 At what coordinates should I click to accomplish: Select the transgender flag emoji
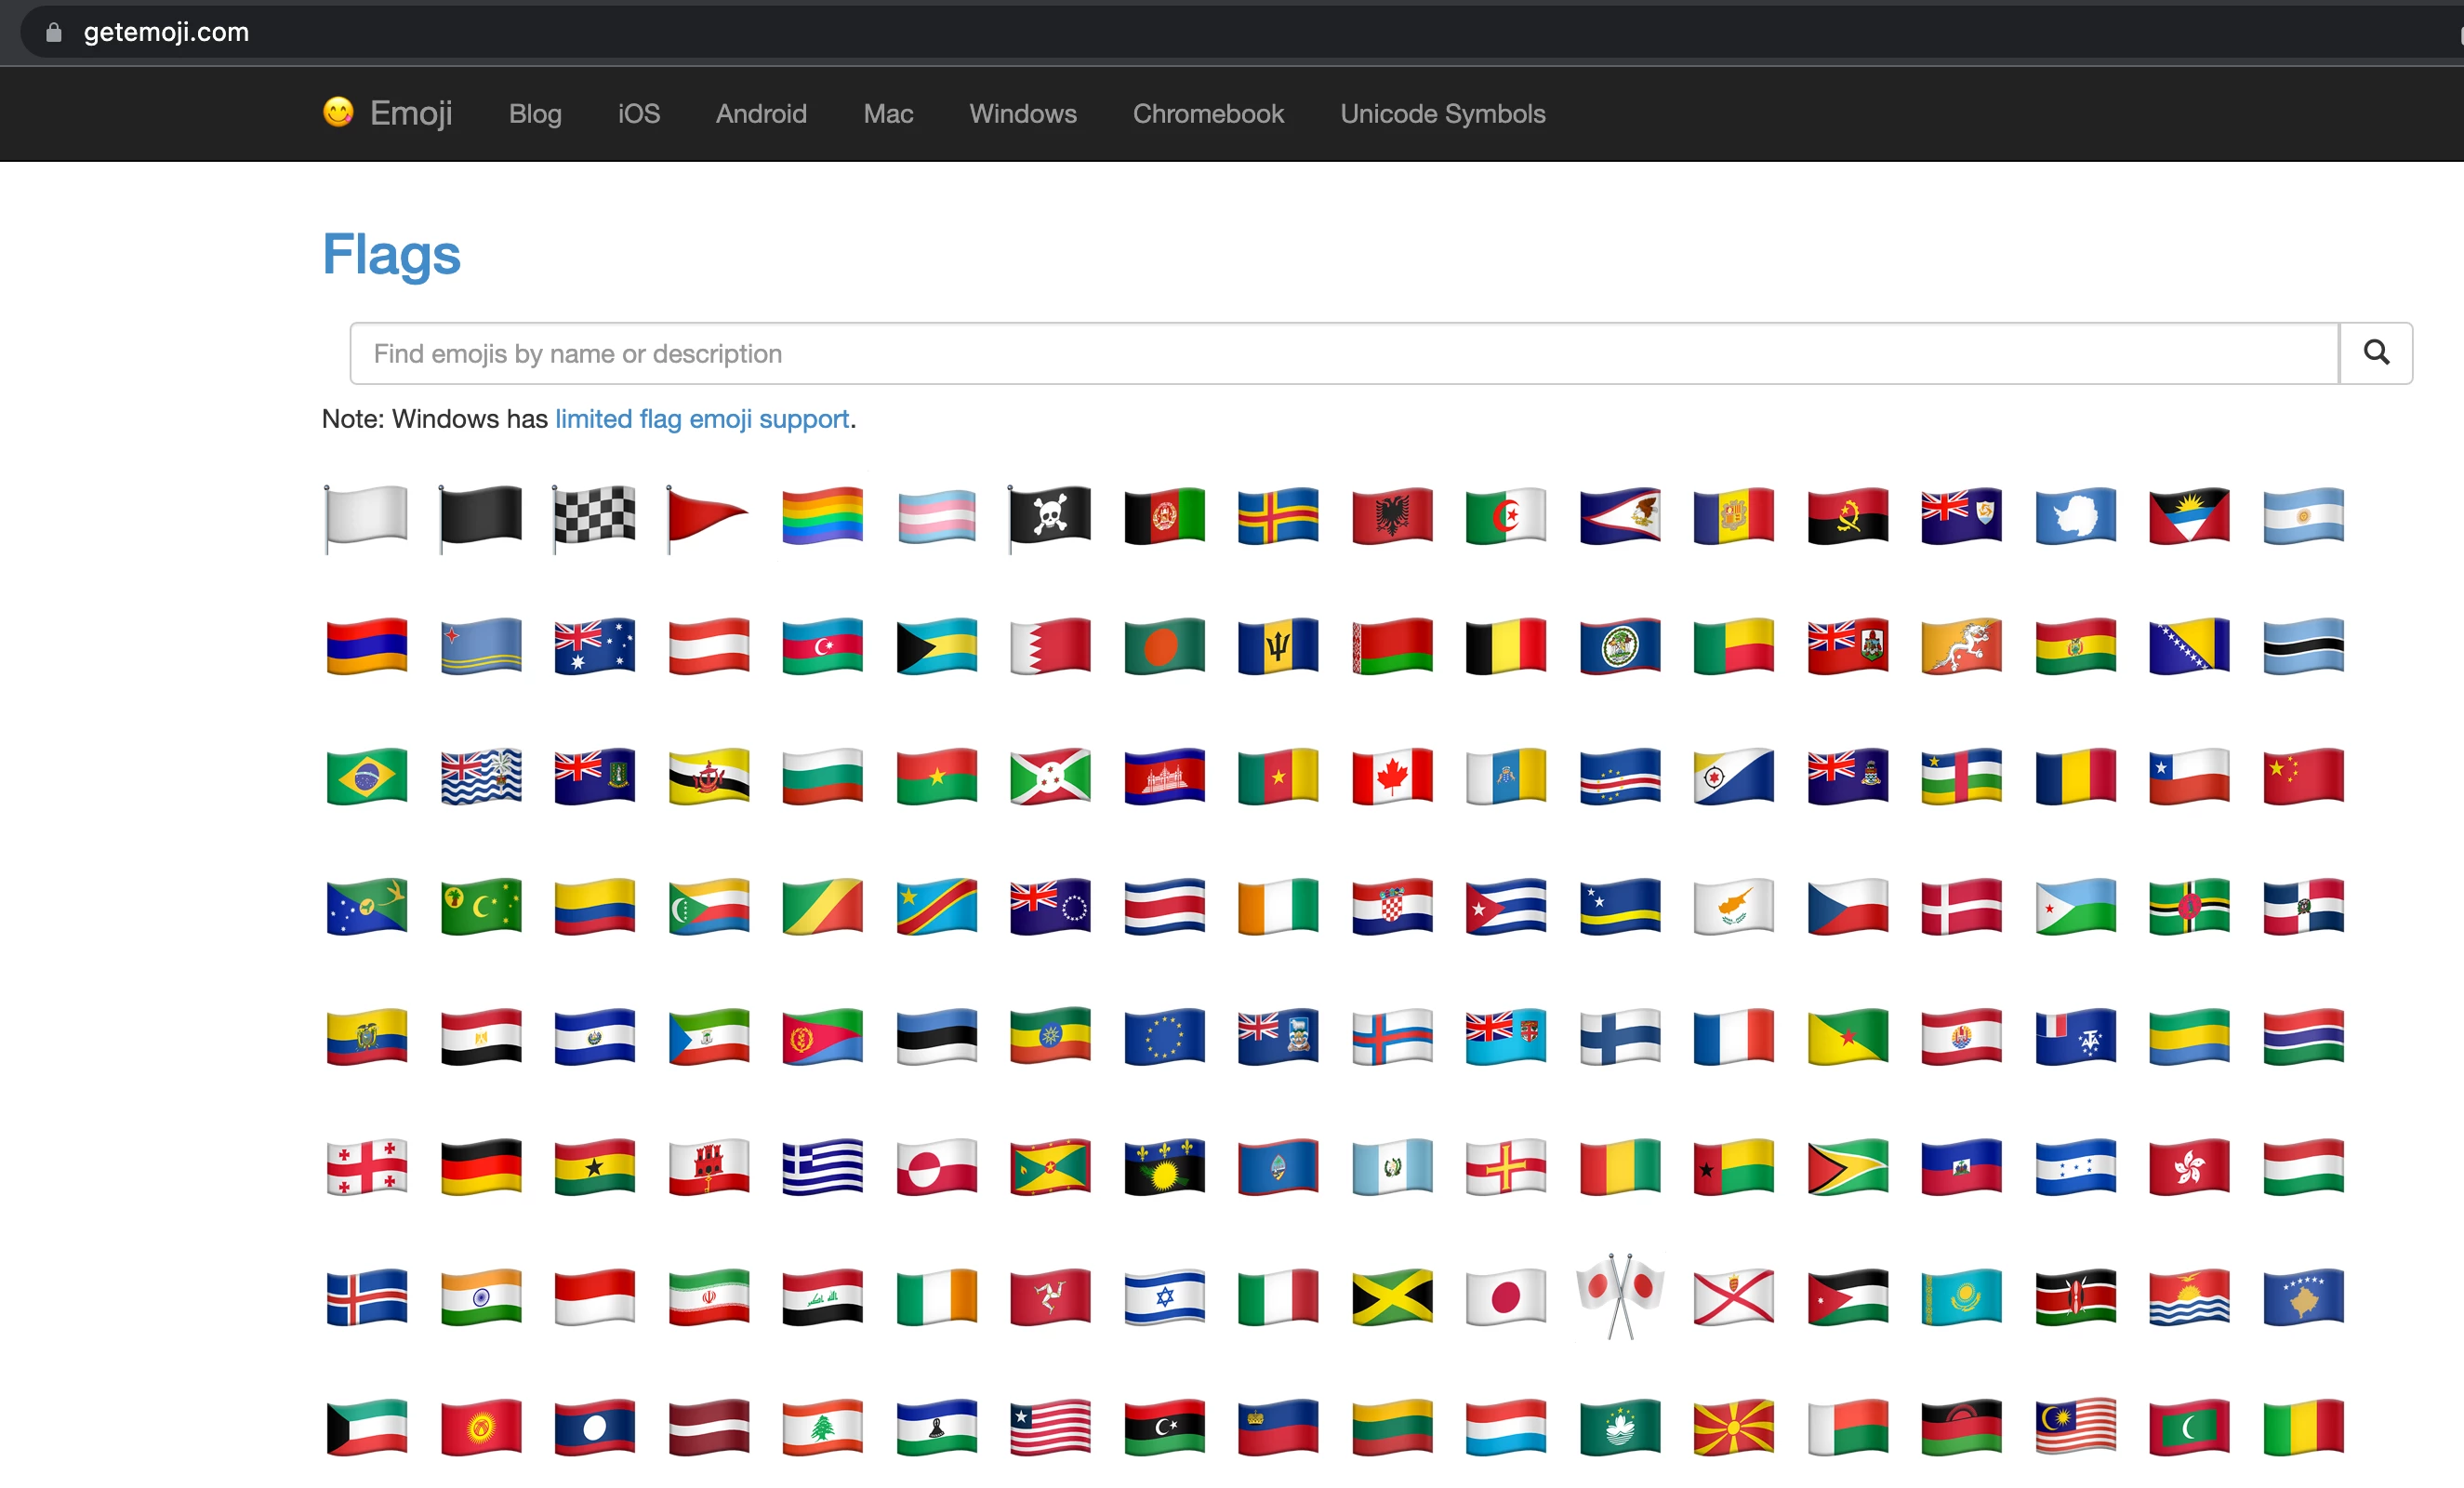click(936, 516)
